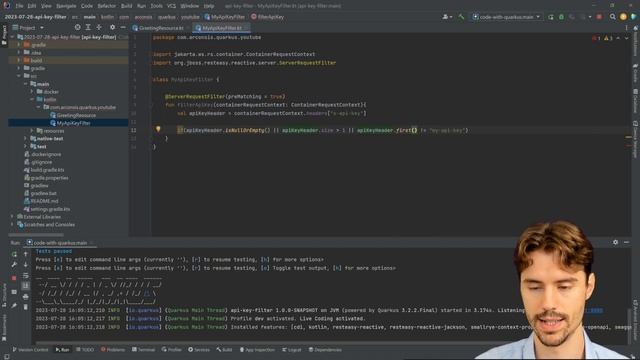Screen dimensions: 640x360
Task: Open Version Control tool window
Action: [x=30, y=350]
